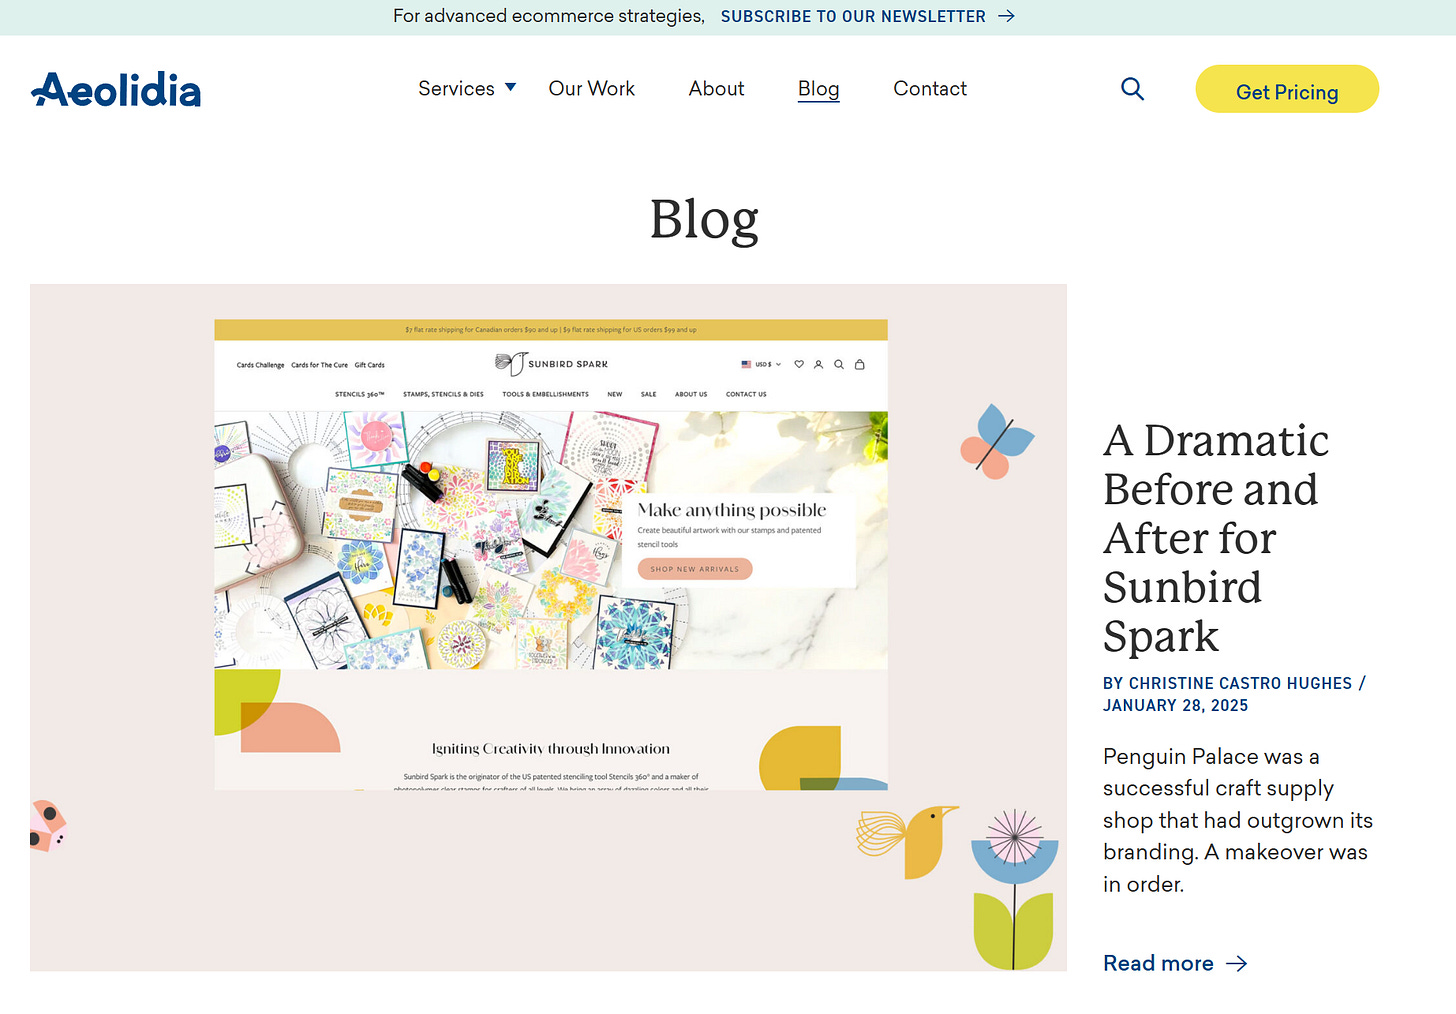Image resolution: width=1456 pixels, height=1014 pixels.
Task: Open the About page
Action: (x=716, y=89)
